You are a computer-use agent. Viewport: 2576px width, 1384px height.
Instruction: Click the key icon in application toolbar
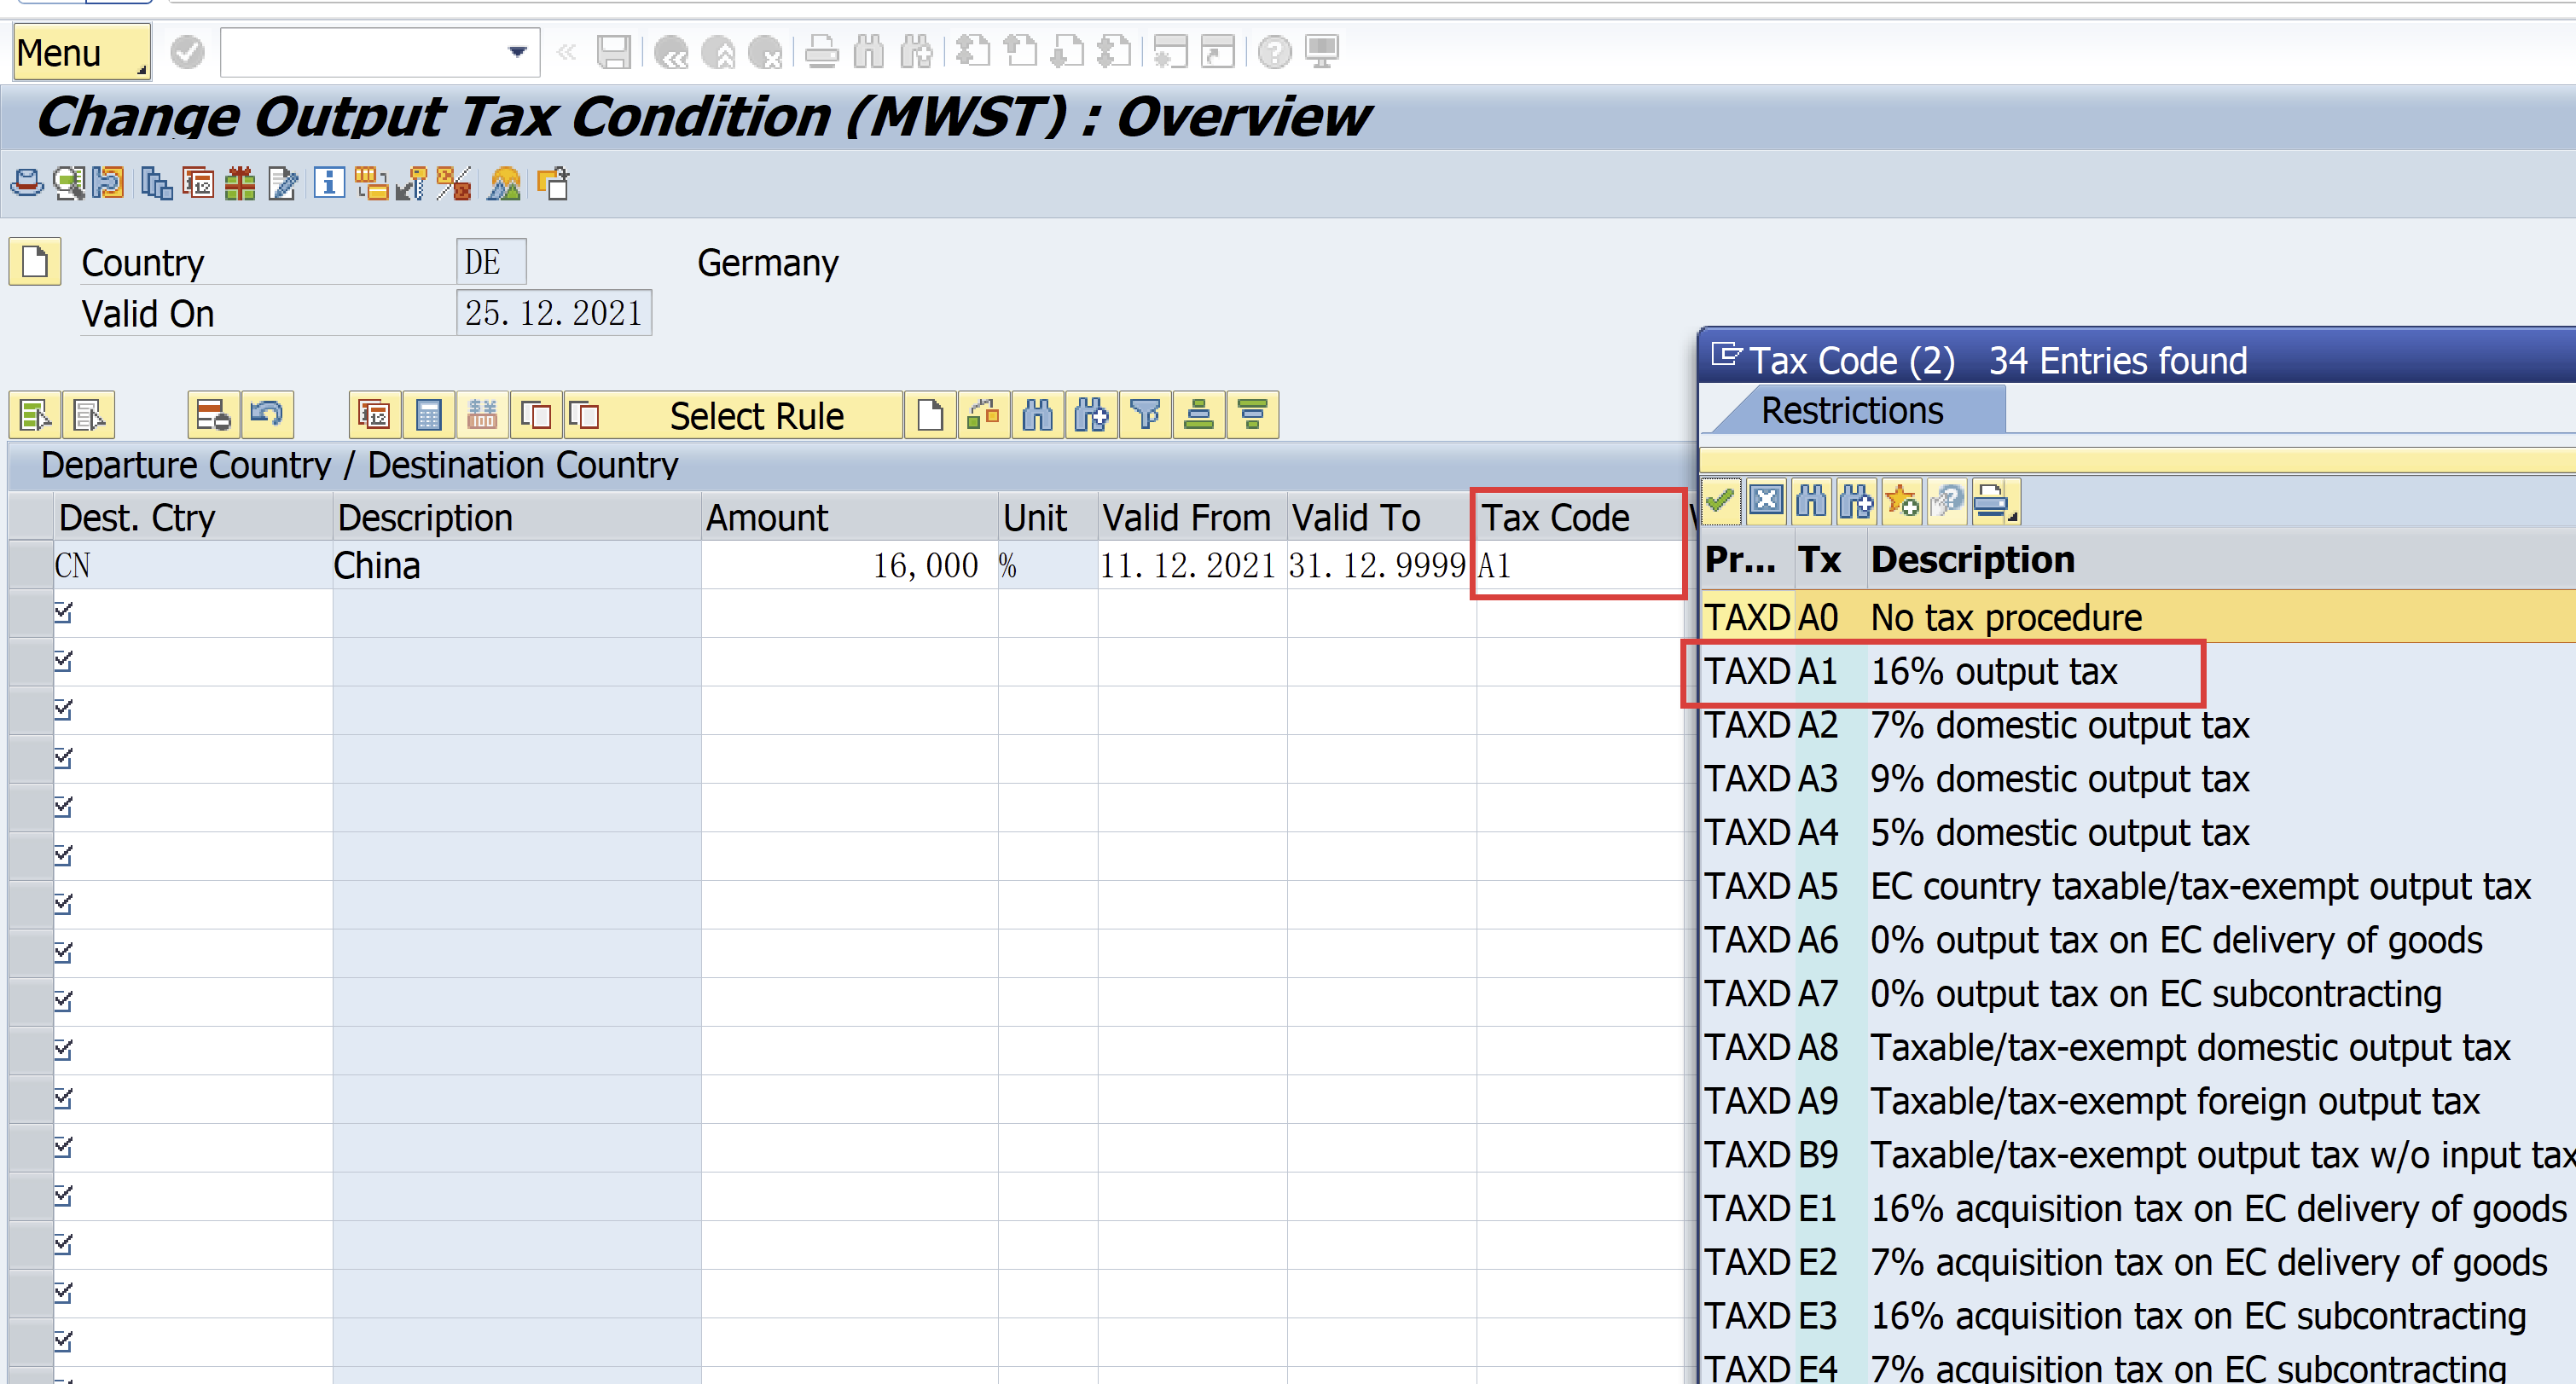[x=411, y=184]
